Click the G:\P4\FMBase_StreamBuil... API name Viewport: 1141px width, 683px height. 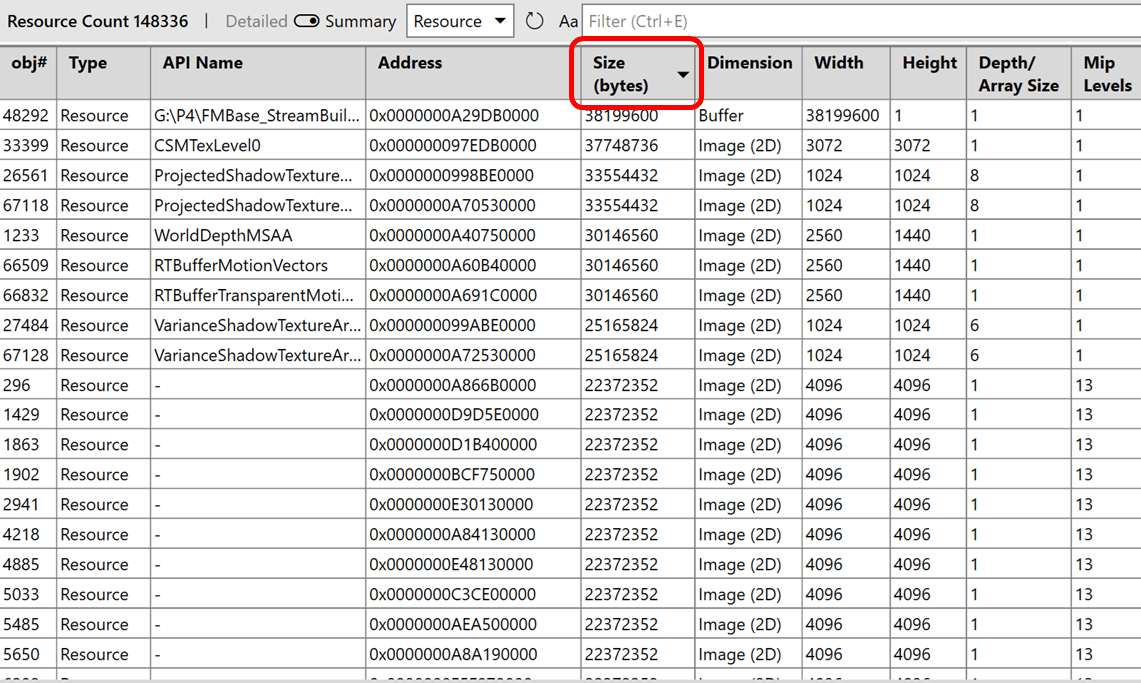point(257,116)
